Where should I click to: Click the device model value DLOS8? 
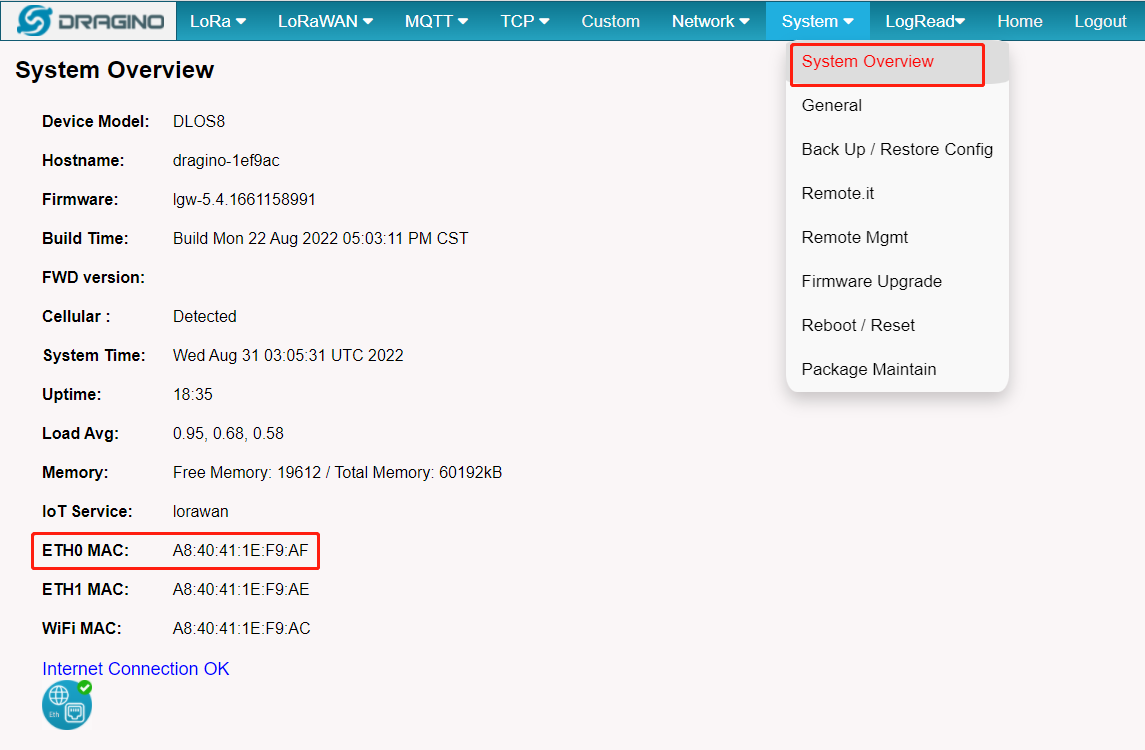pos(199,121)
